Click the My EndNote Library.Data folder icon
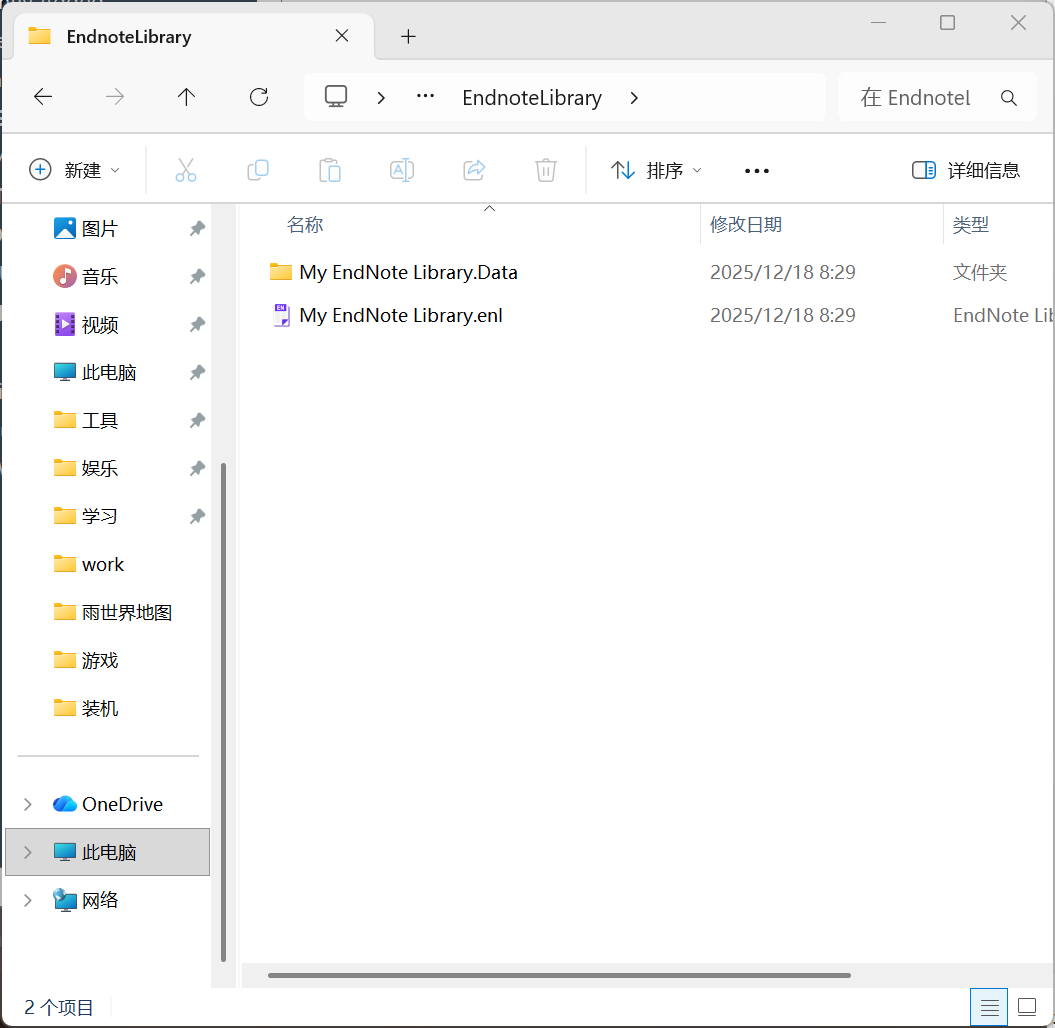This screenshot has width=1055, height=1028. coord(281,272)
